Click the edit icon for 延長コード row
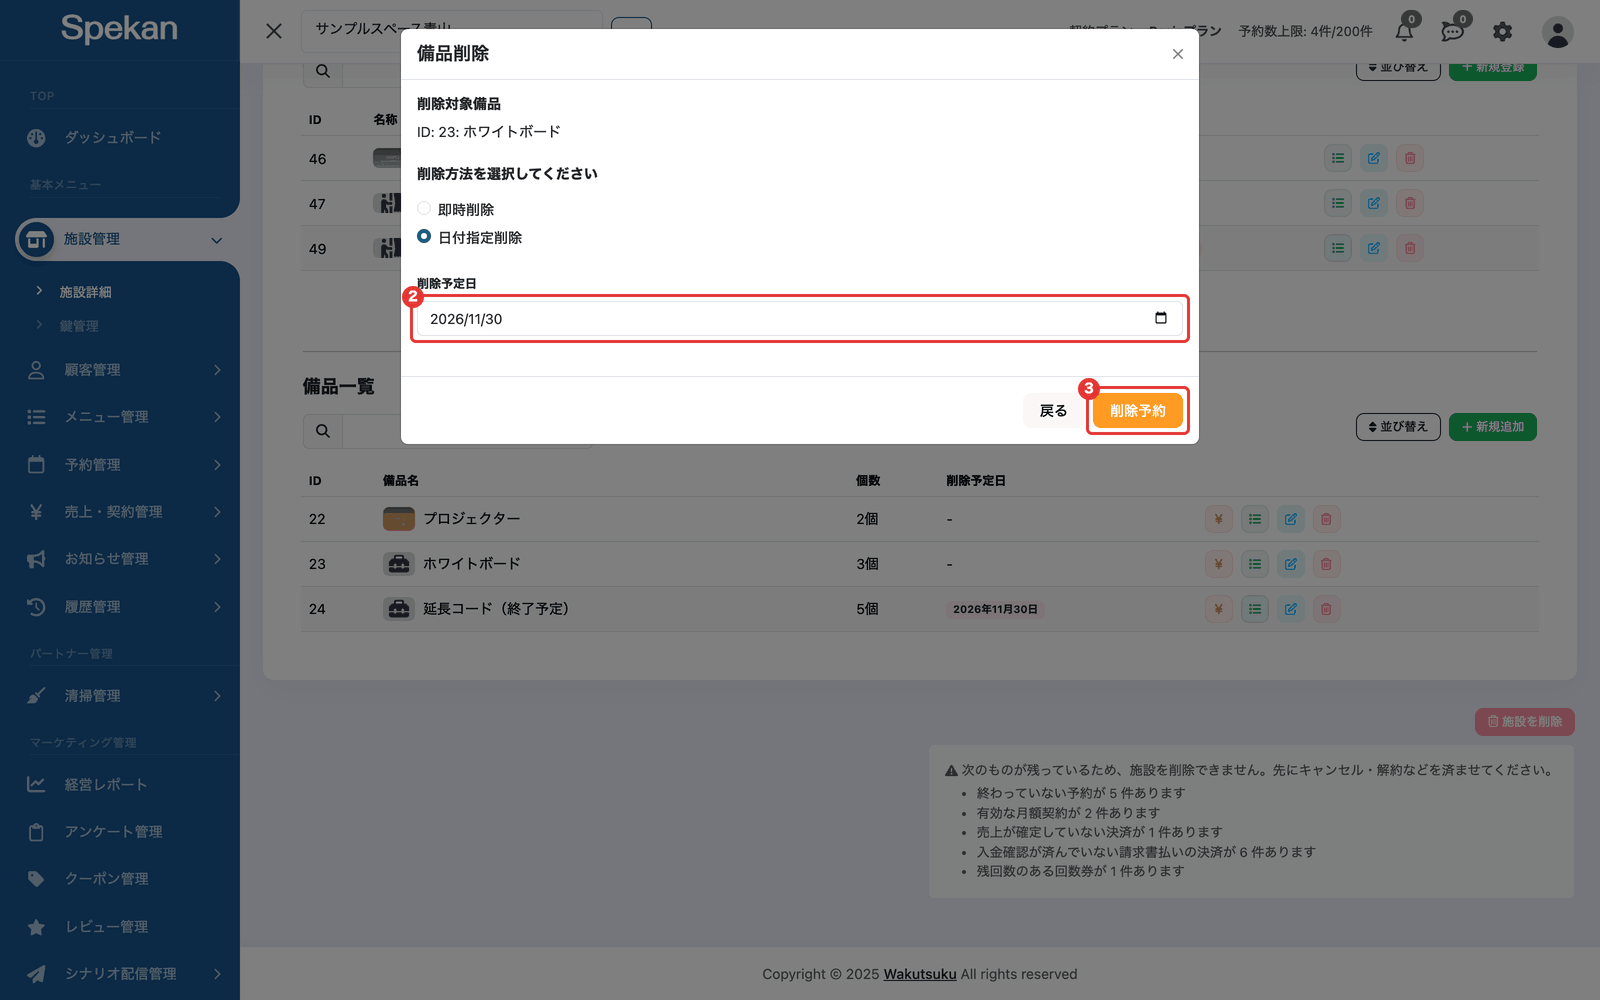 [1291, 609]
